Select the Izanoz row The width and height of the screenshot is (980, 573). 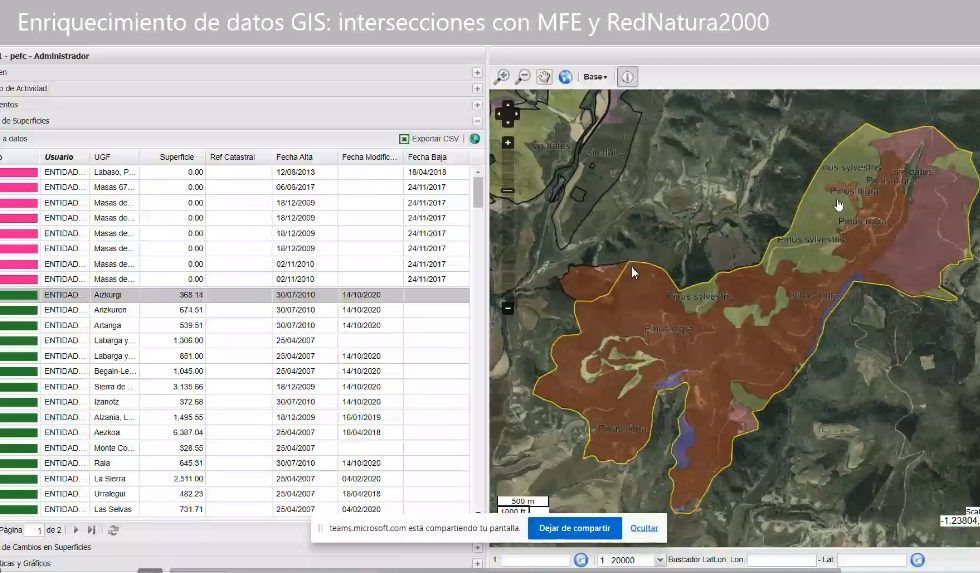point(234,402)
